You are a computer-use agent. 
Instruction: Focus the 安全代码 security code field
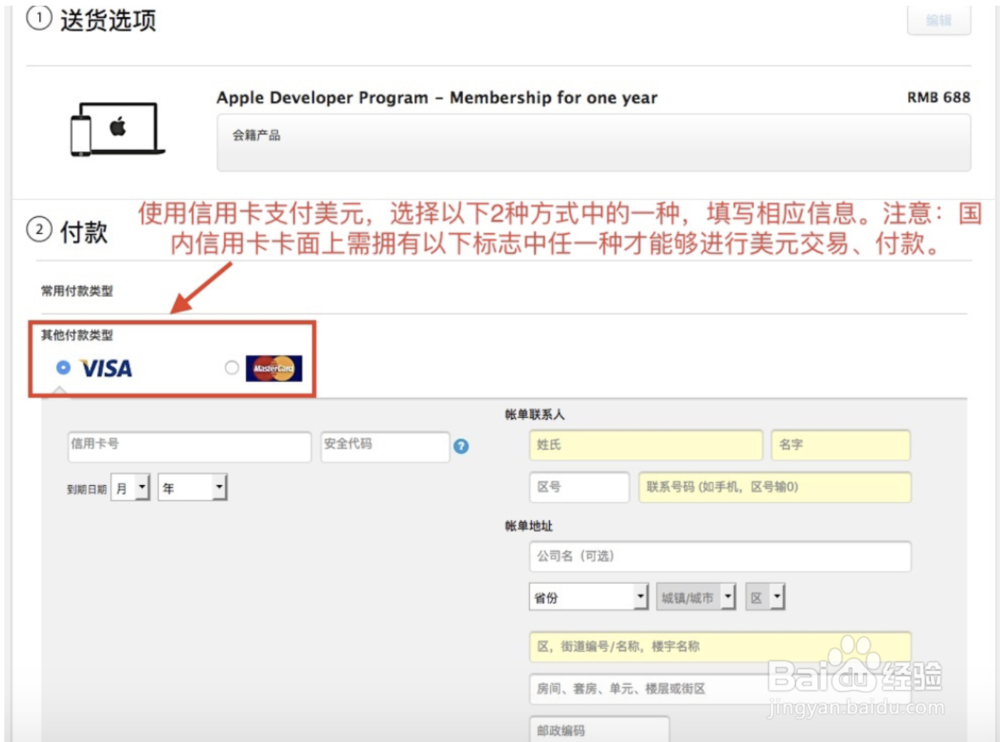coord(385,447)
